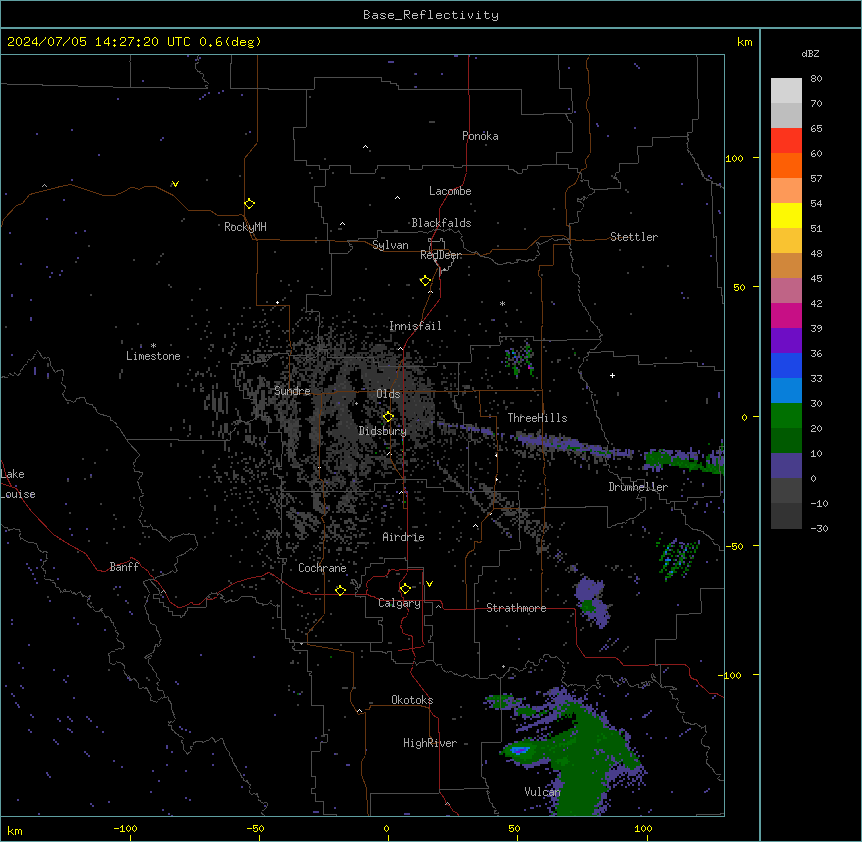862x842 pixels.
Task: Click the Blackfalds city label
Action: (441, 223)
